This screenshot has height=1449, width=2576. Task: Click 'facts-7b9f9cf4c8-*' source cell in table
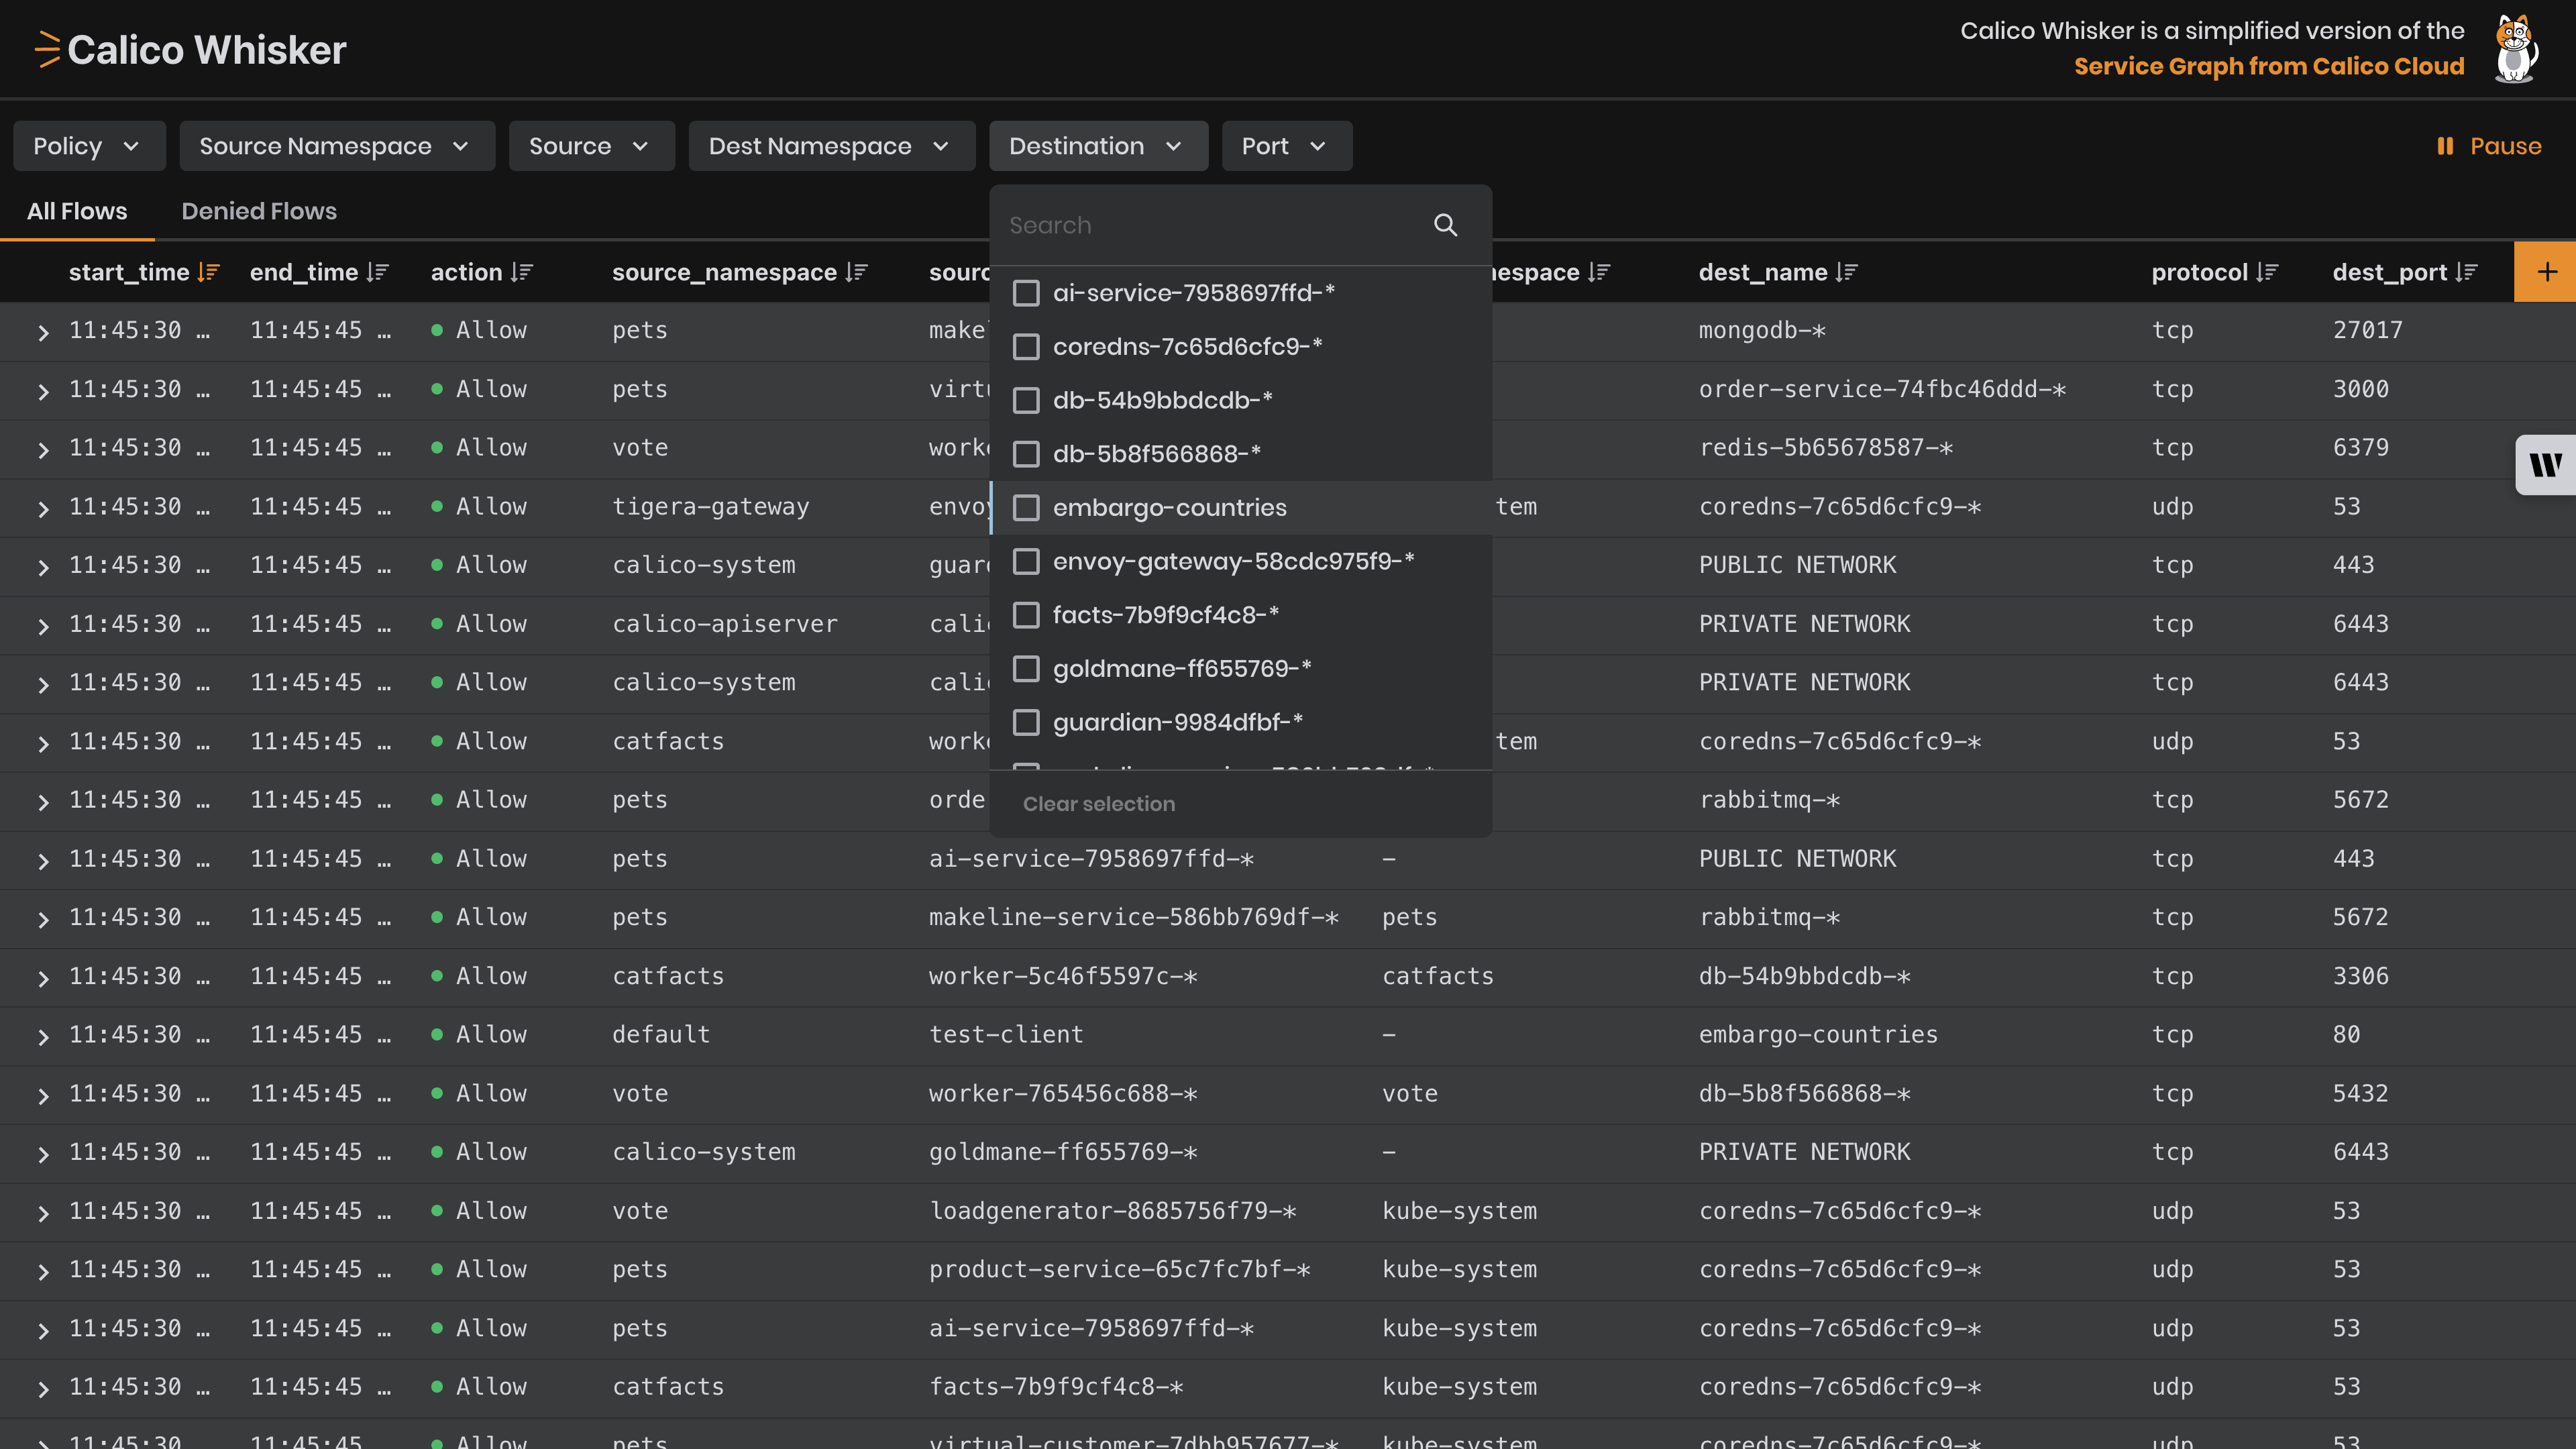click(x=1056, y=1387)
